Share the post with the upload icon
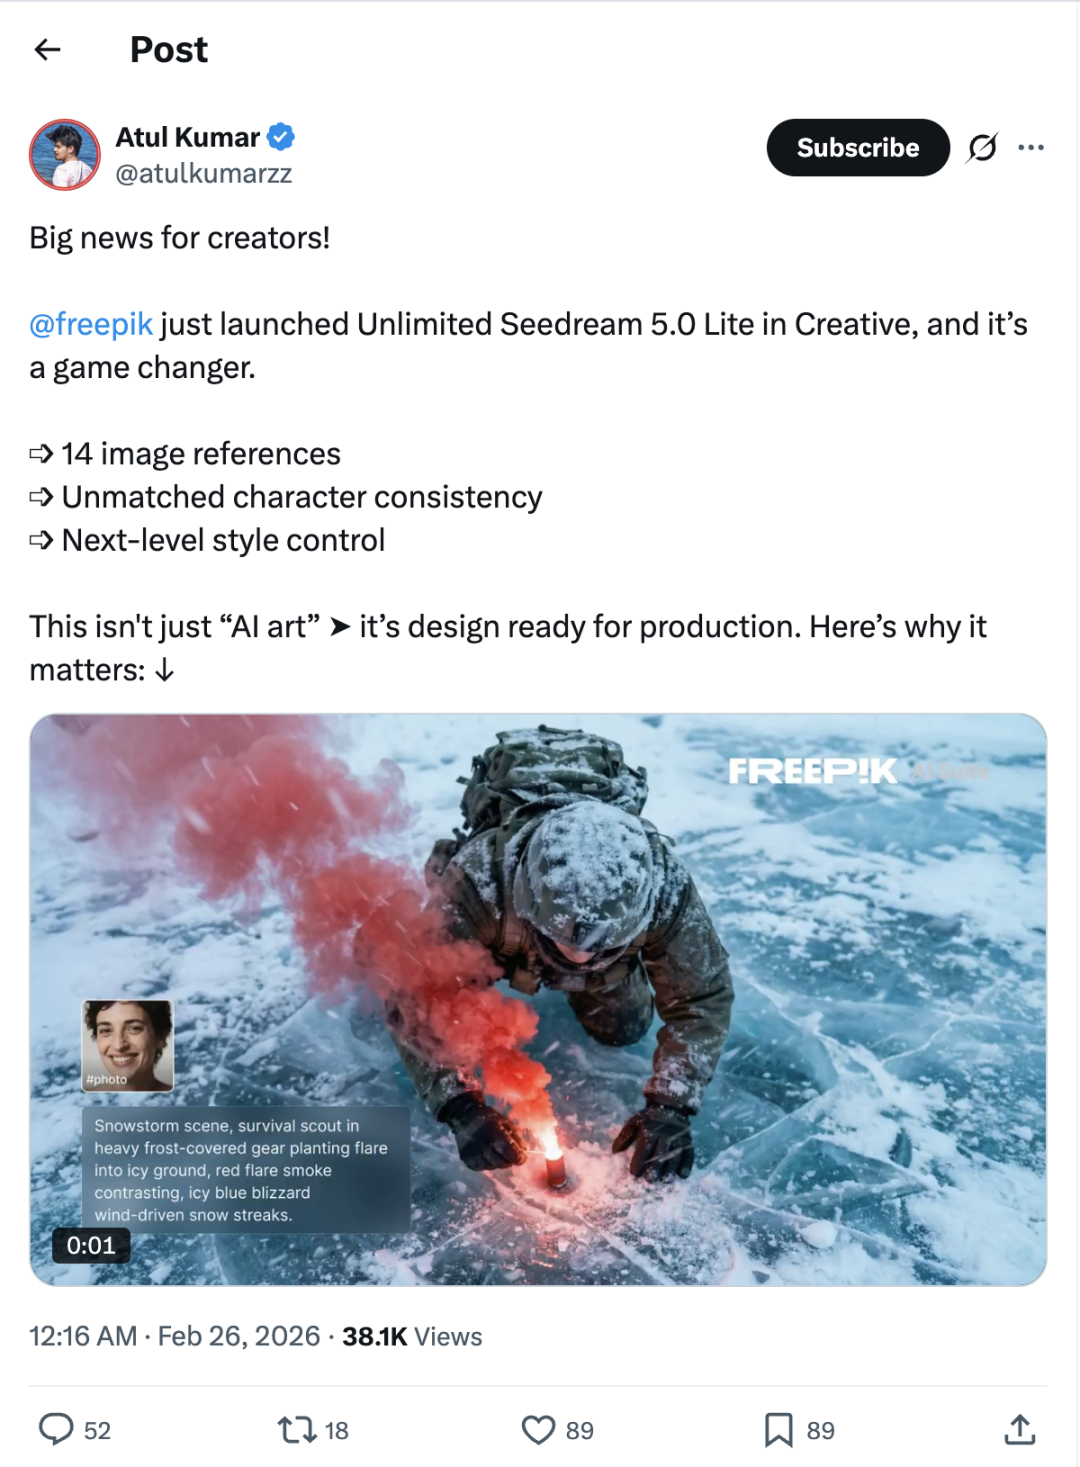Viewport: 1080px width, 1467px height. (x=1019, y=1429)
